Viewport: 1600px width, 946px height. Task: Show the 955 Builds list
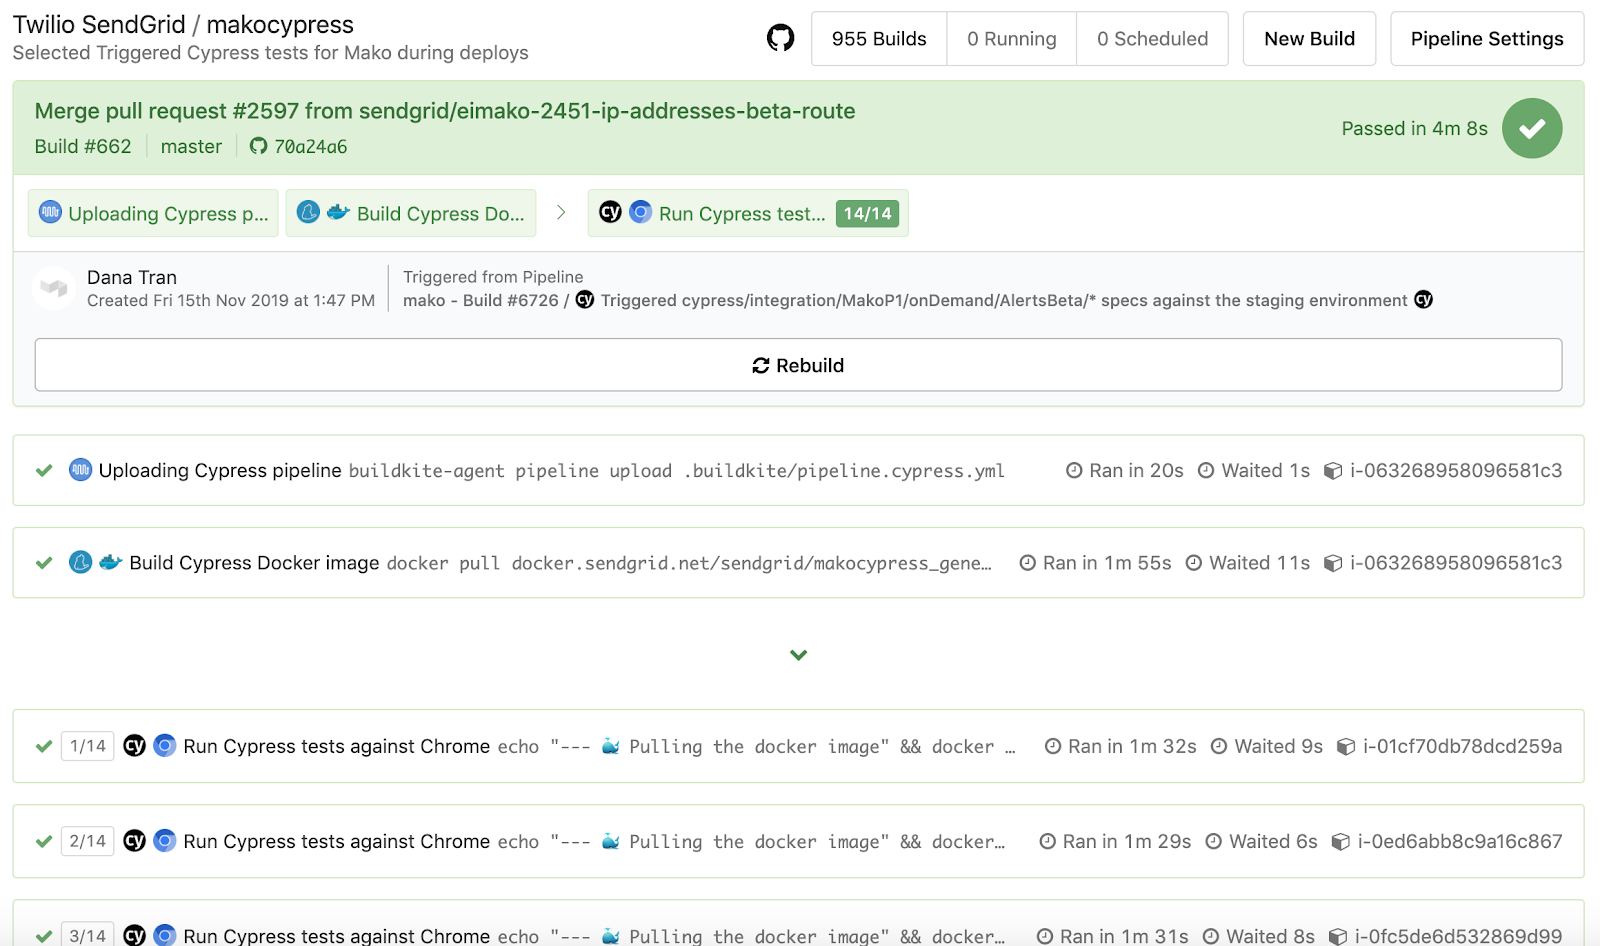point(878,39)
